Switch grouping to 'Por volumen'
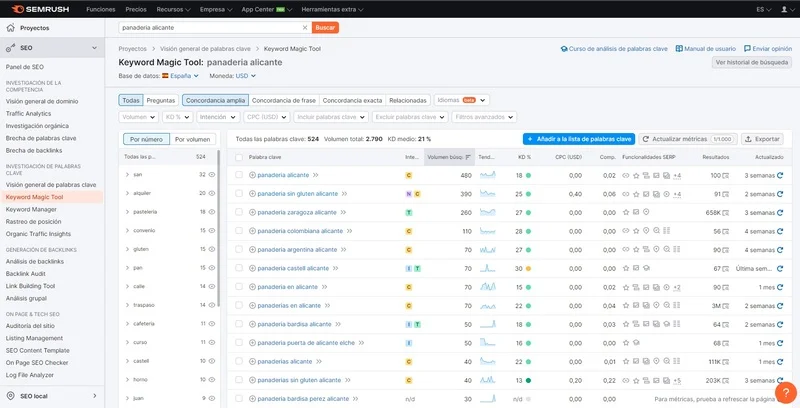Screen dimensions: 800x408 193,139
